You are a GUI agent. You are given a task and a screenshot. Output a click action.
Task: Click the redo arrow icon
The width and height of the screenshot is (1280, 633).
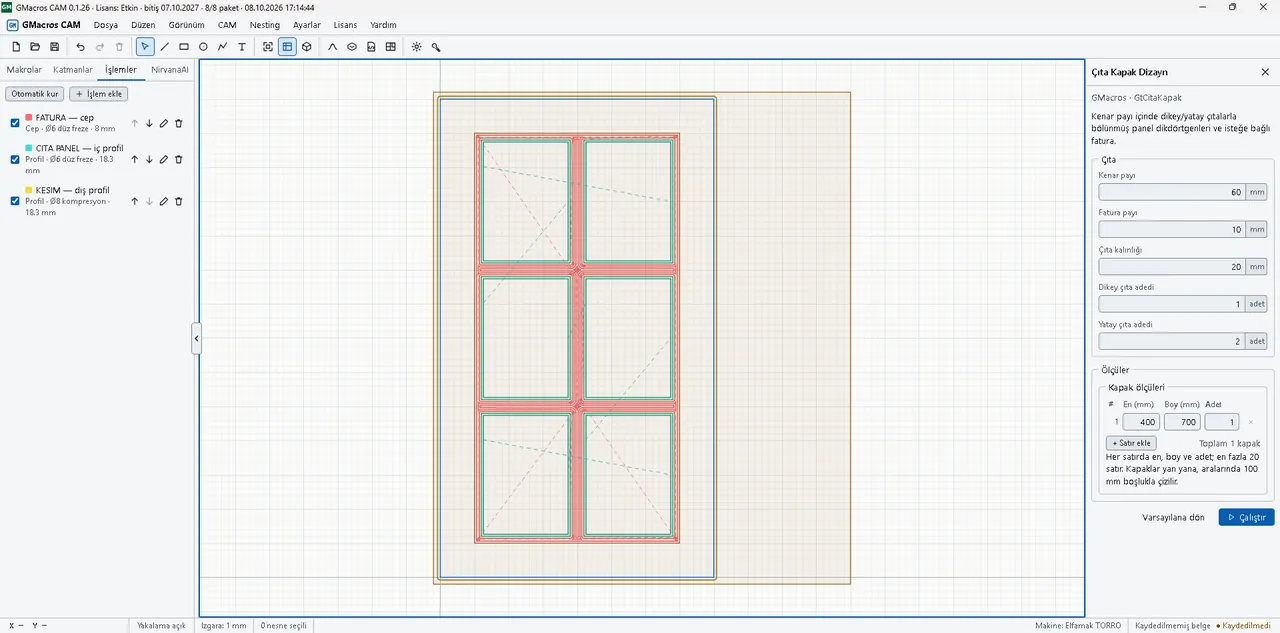[100, 47]
